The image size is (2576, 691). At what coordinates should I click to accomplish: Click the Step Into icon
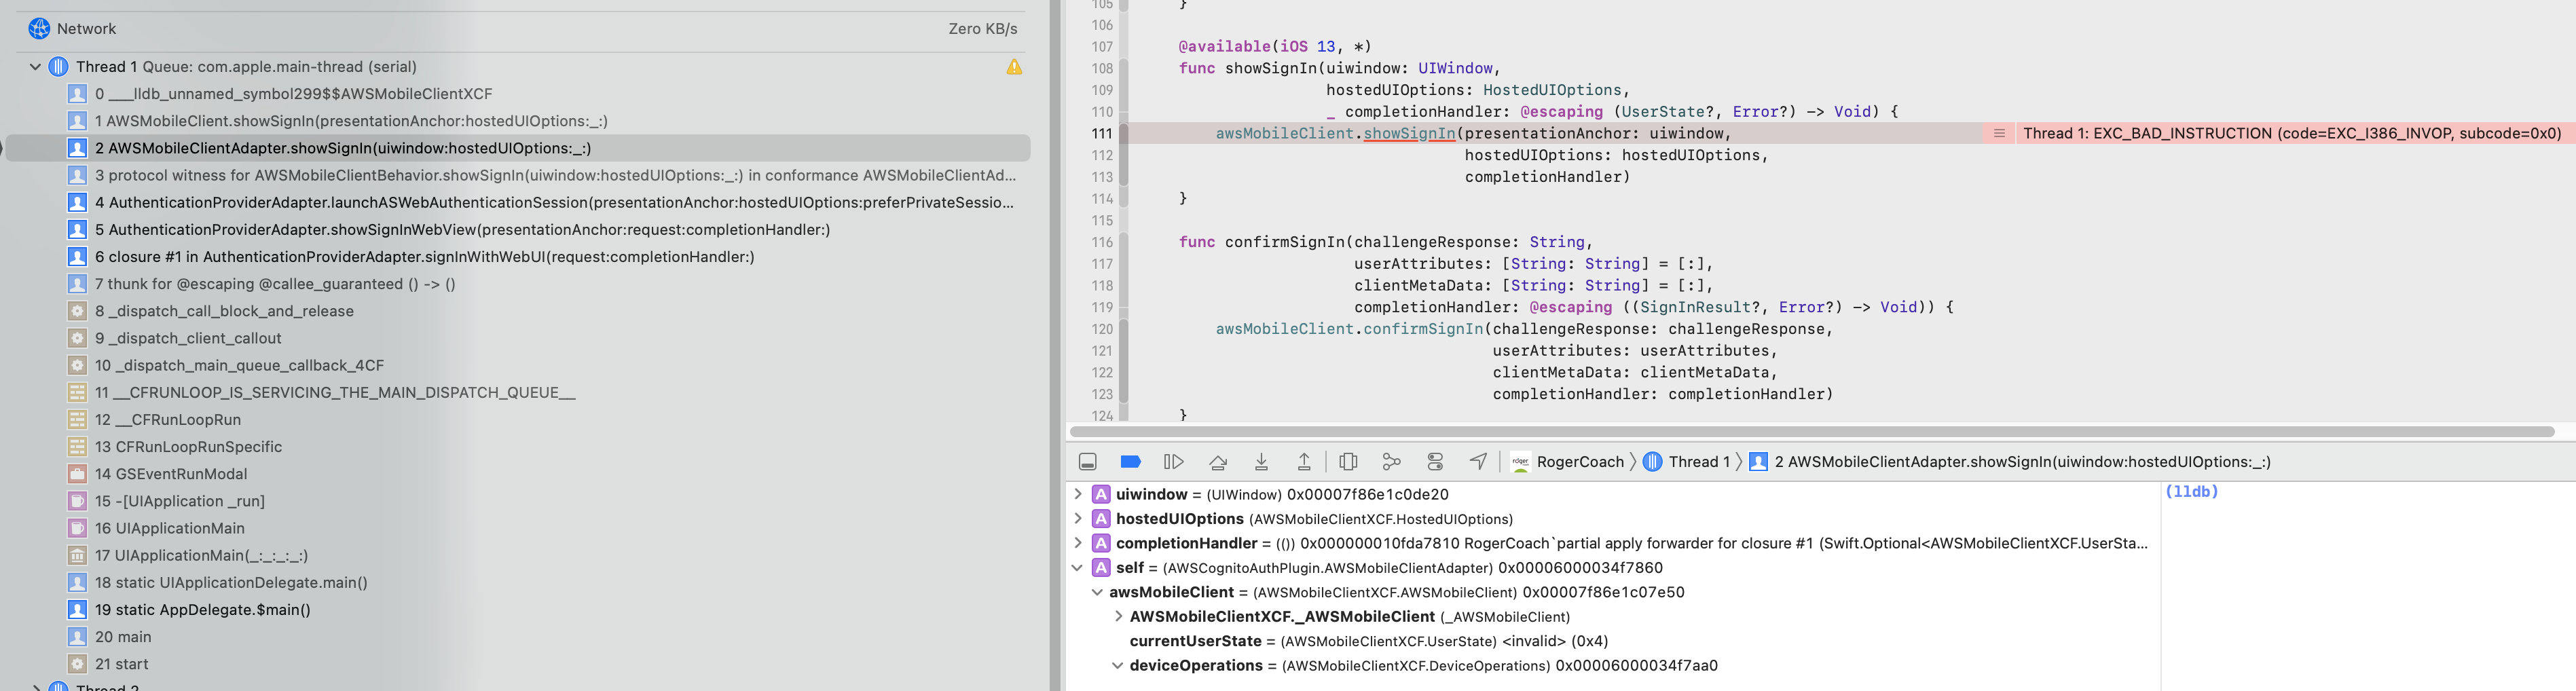coord(1261,461)
